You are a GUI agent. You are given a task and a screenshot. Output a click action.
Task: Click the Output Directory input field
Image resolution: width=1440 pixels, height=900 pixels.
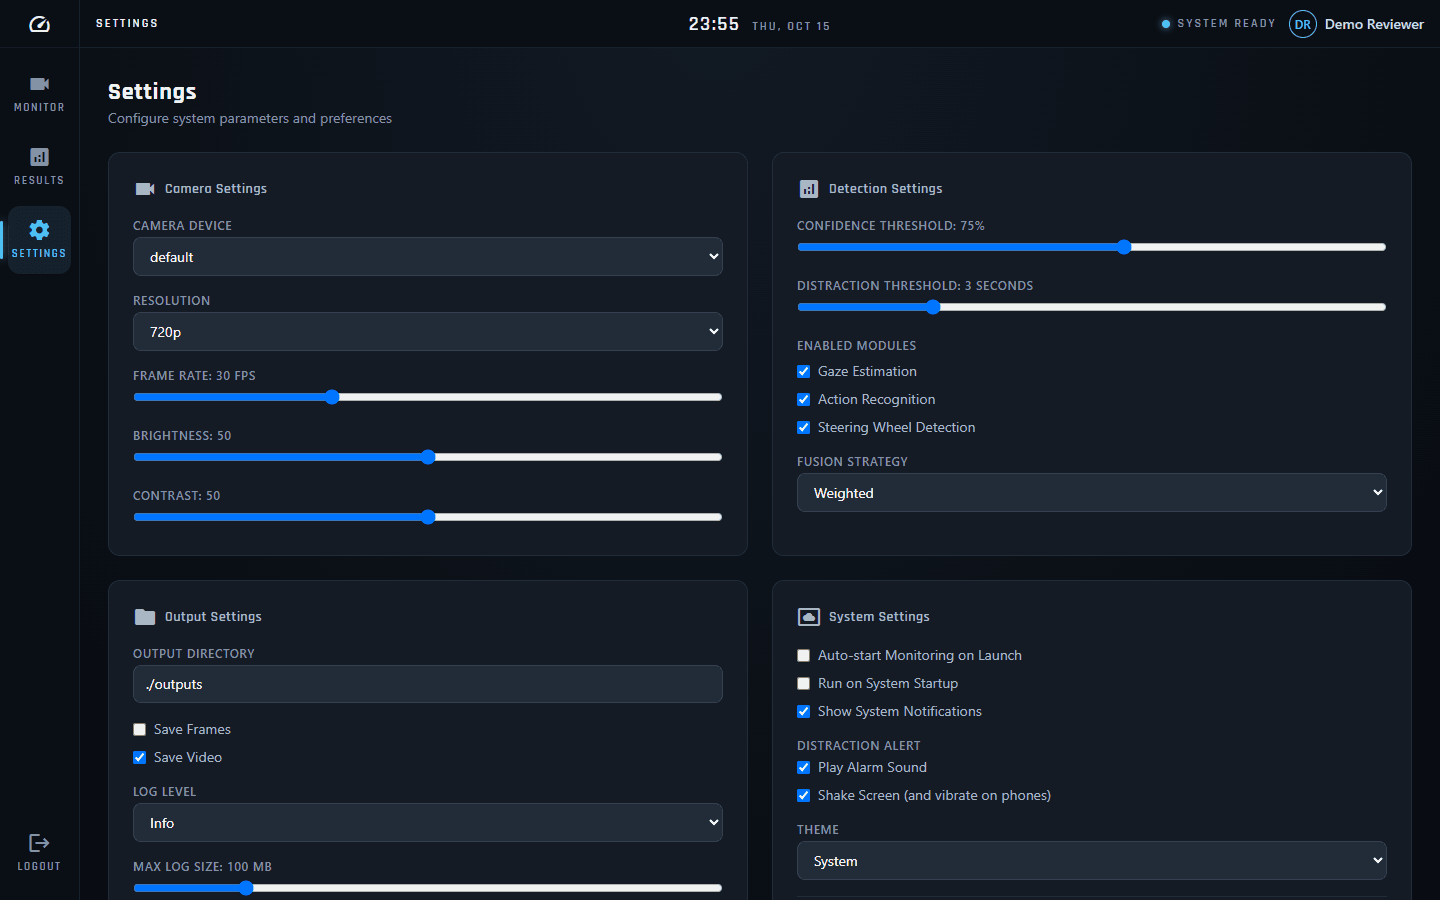(x=428, y=684)
